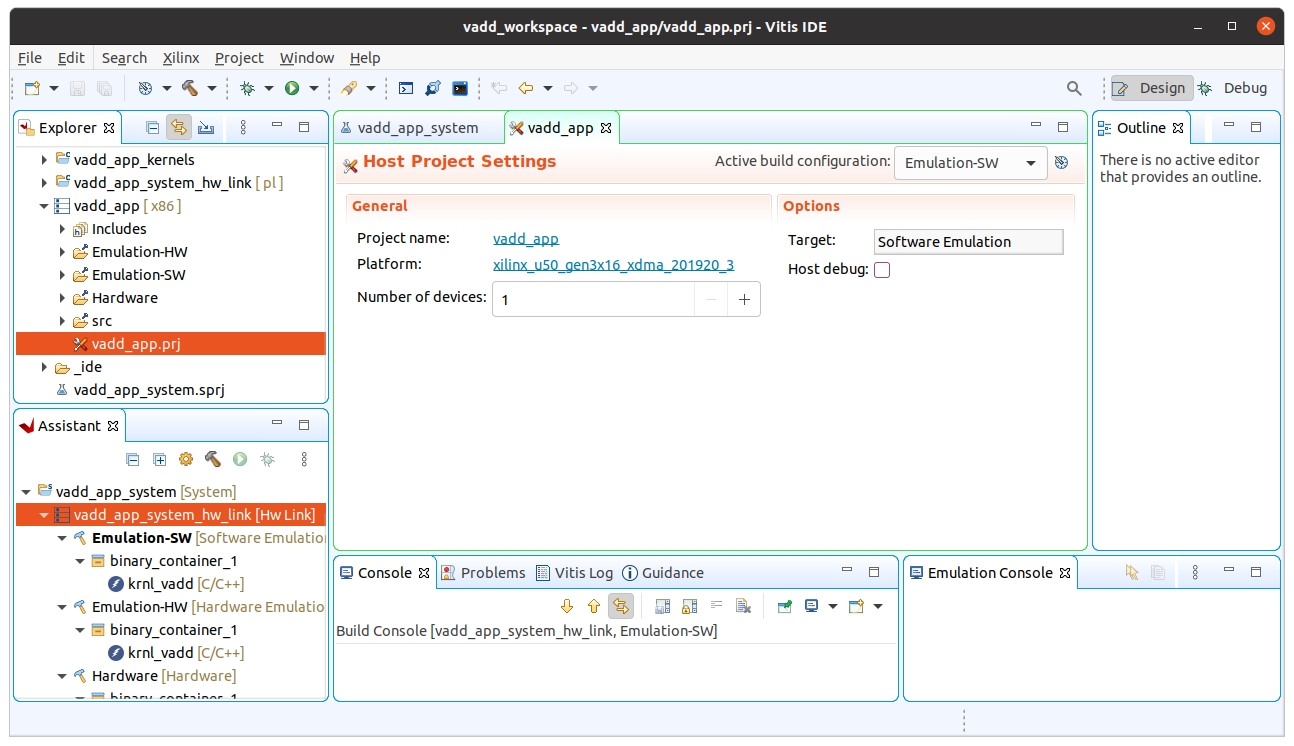The height and width of the screenshot is (746, 1294).
Task: Click the Search magnifier icon in toolbar
Action: coord(1074,88)
